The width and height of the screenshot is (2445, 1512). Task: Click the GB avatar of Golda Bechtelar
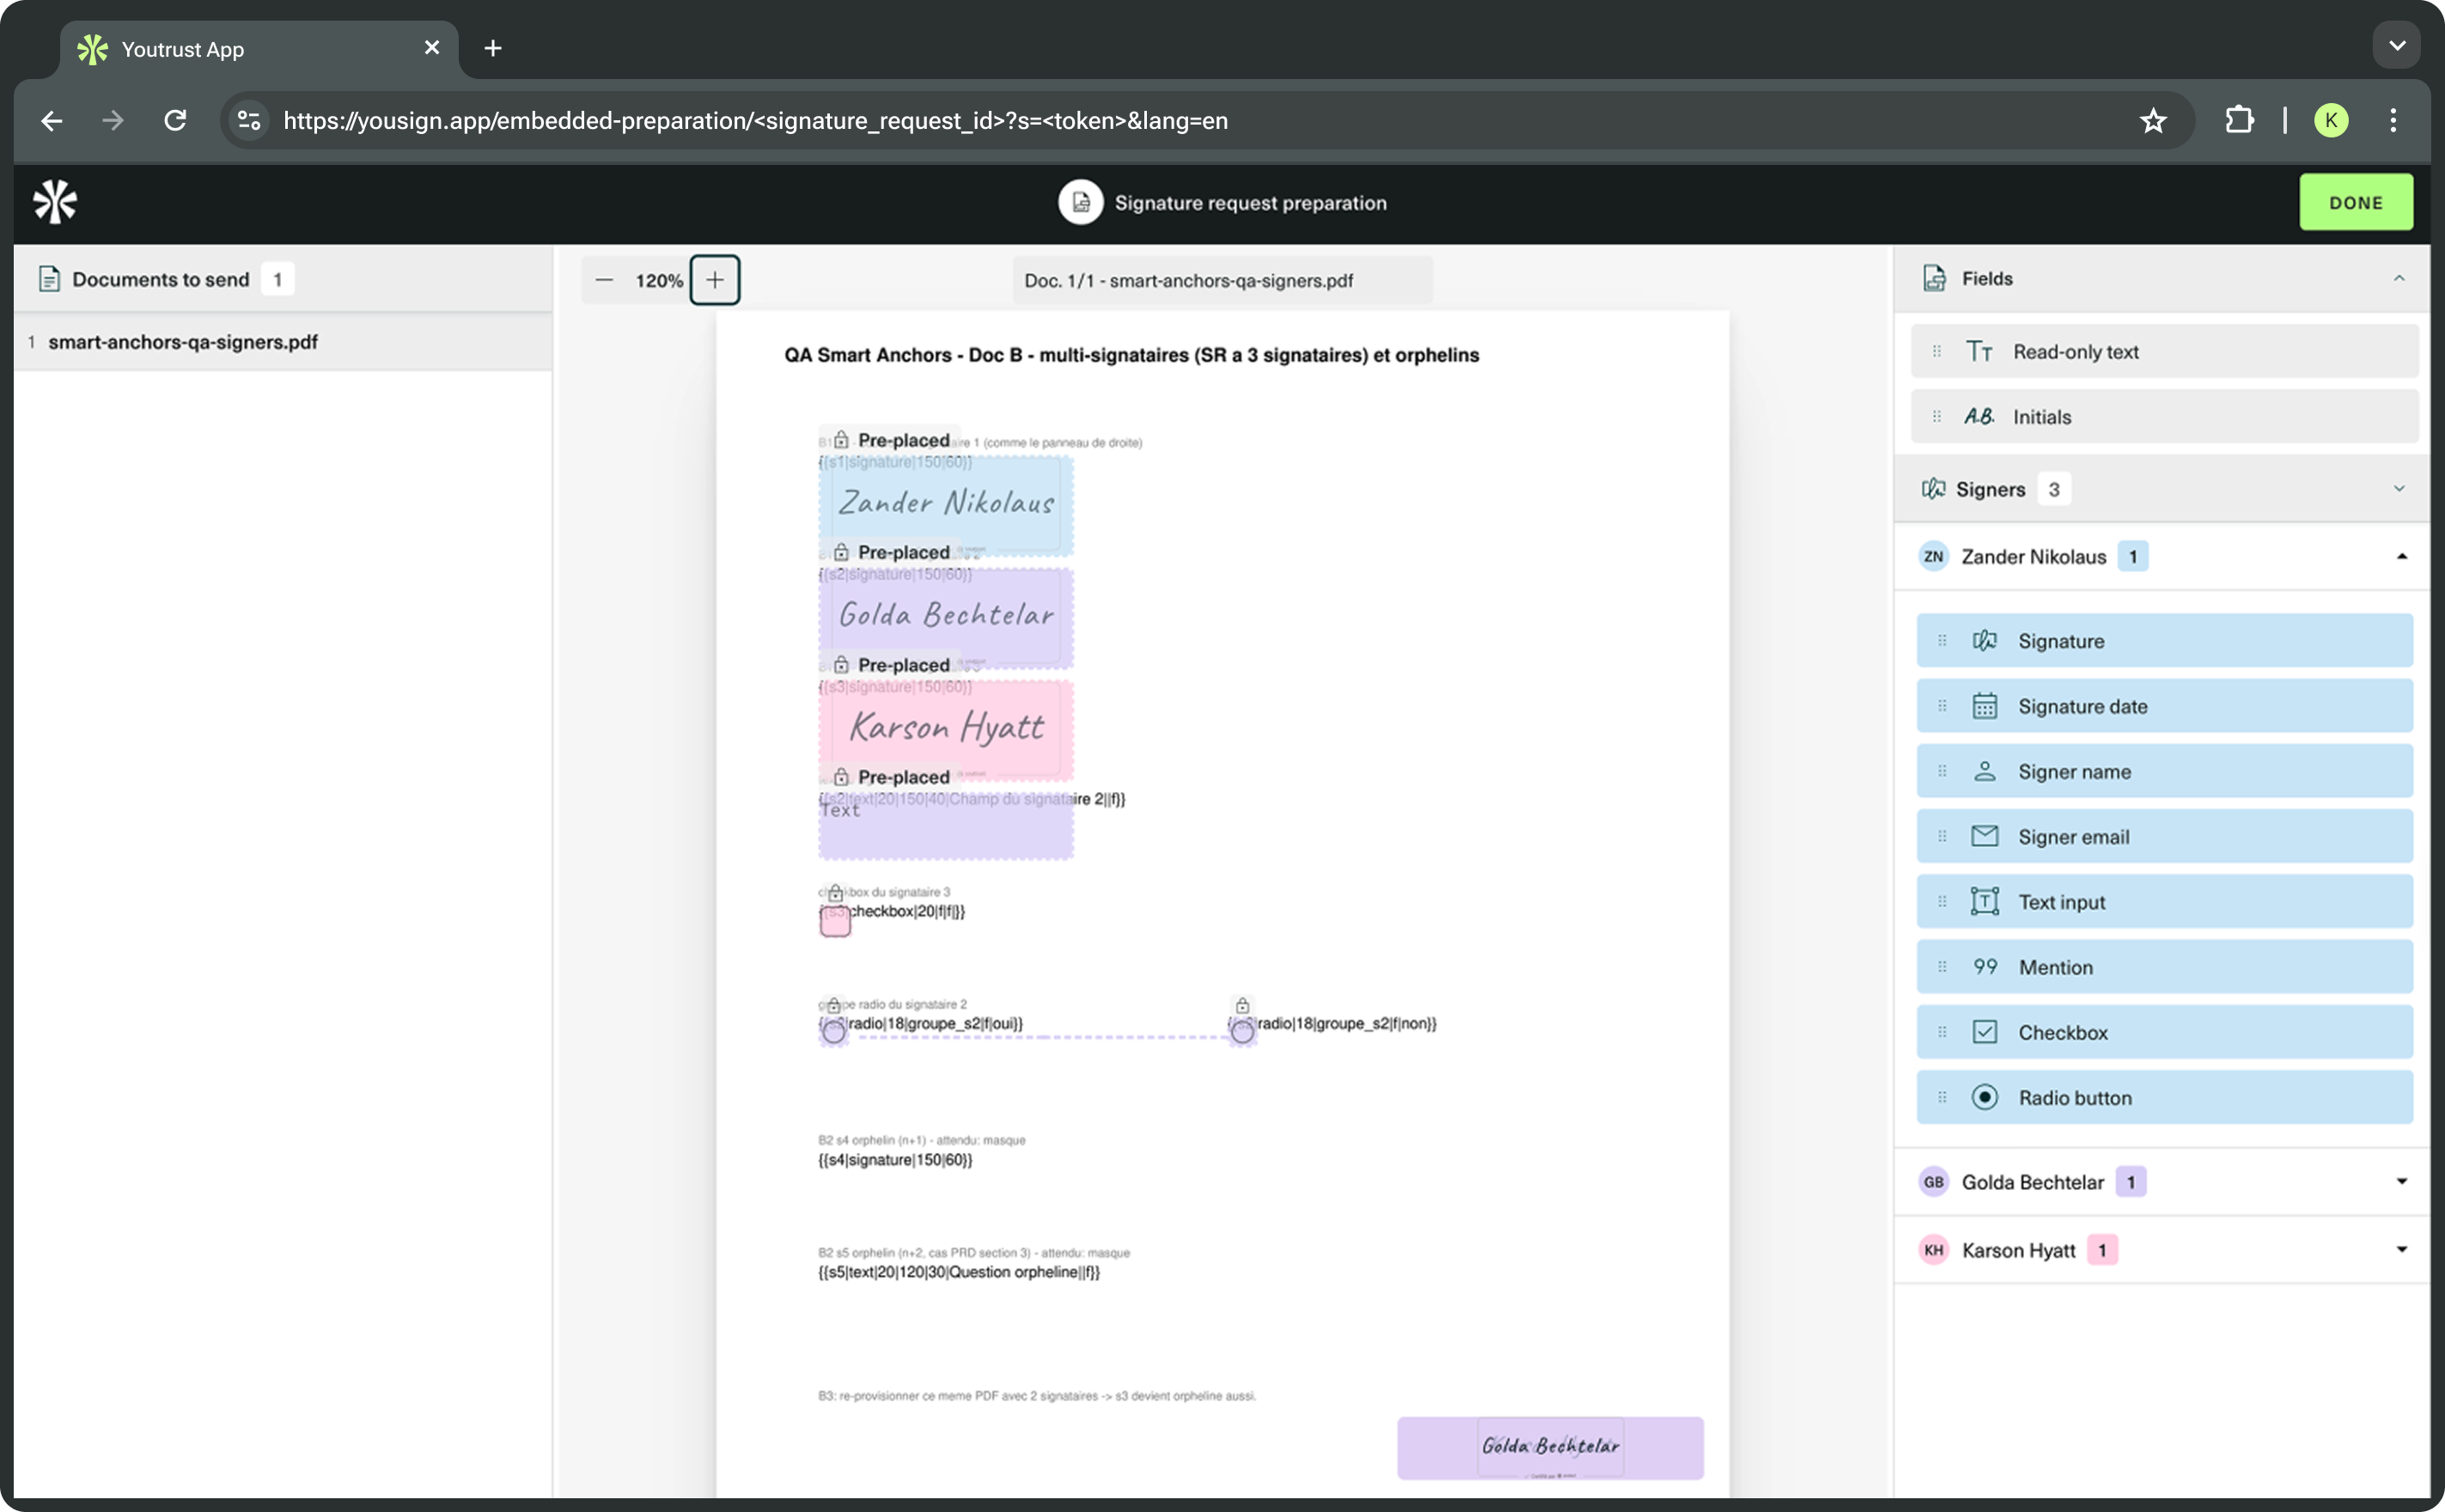pos(1933,1182)
